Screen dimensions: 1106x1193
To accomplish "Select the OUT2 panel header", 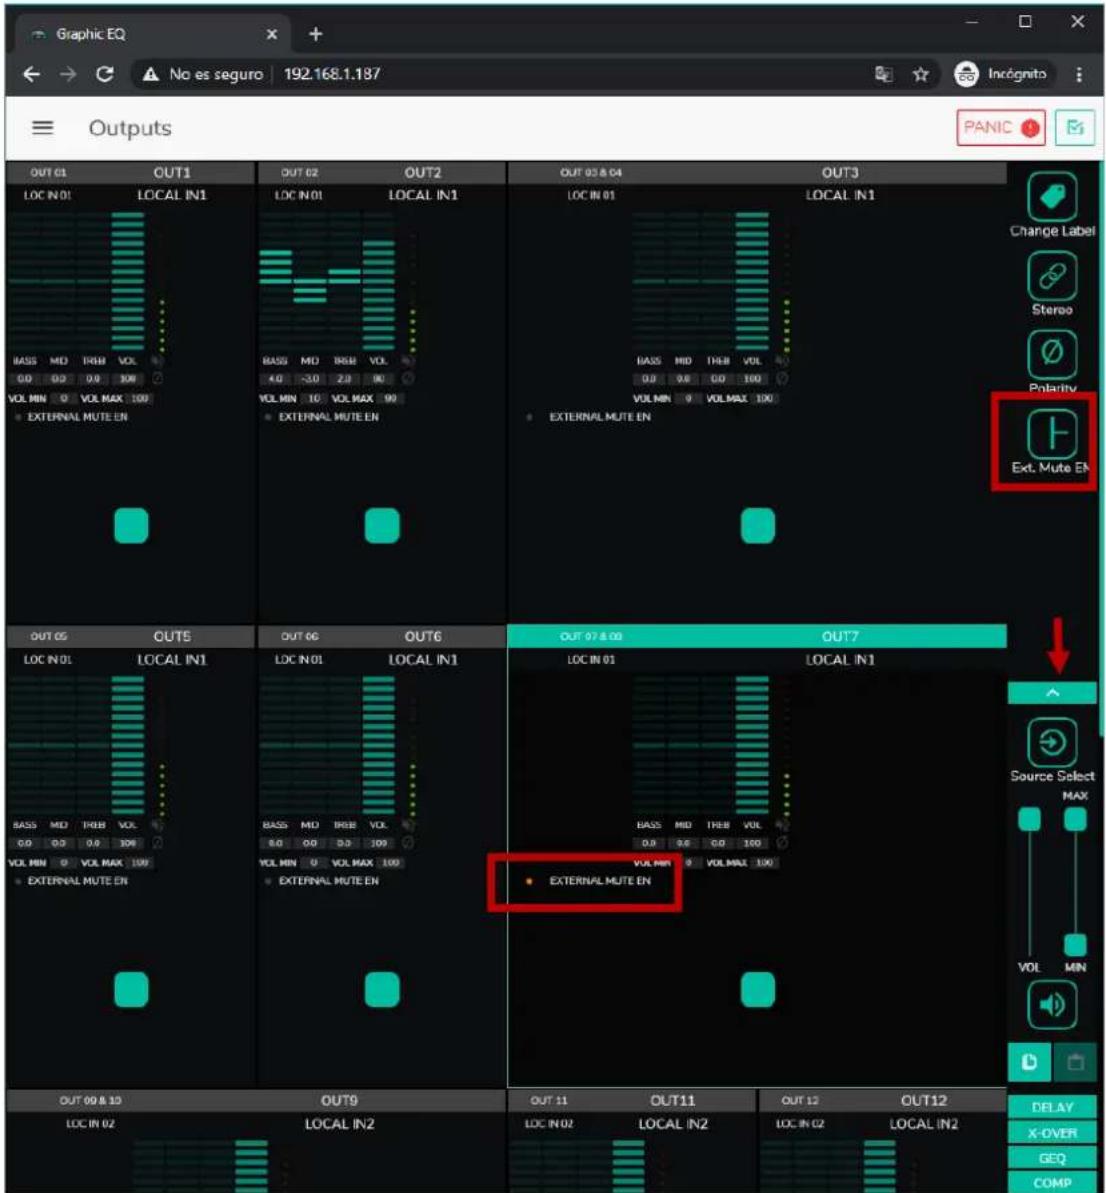I will click(382, 173).
